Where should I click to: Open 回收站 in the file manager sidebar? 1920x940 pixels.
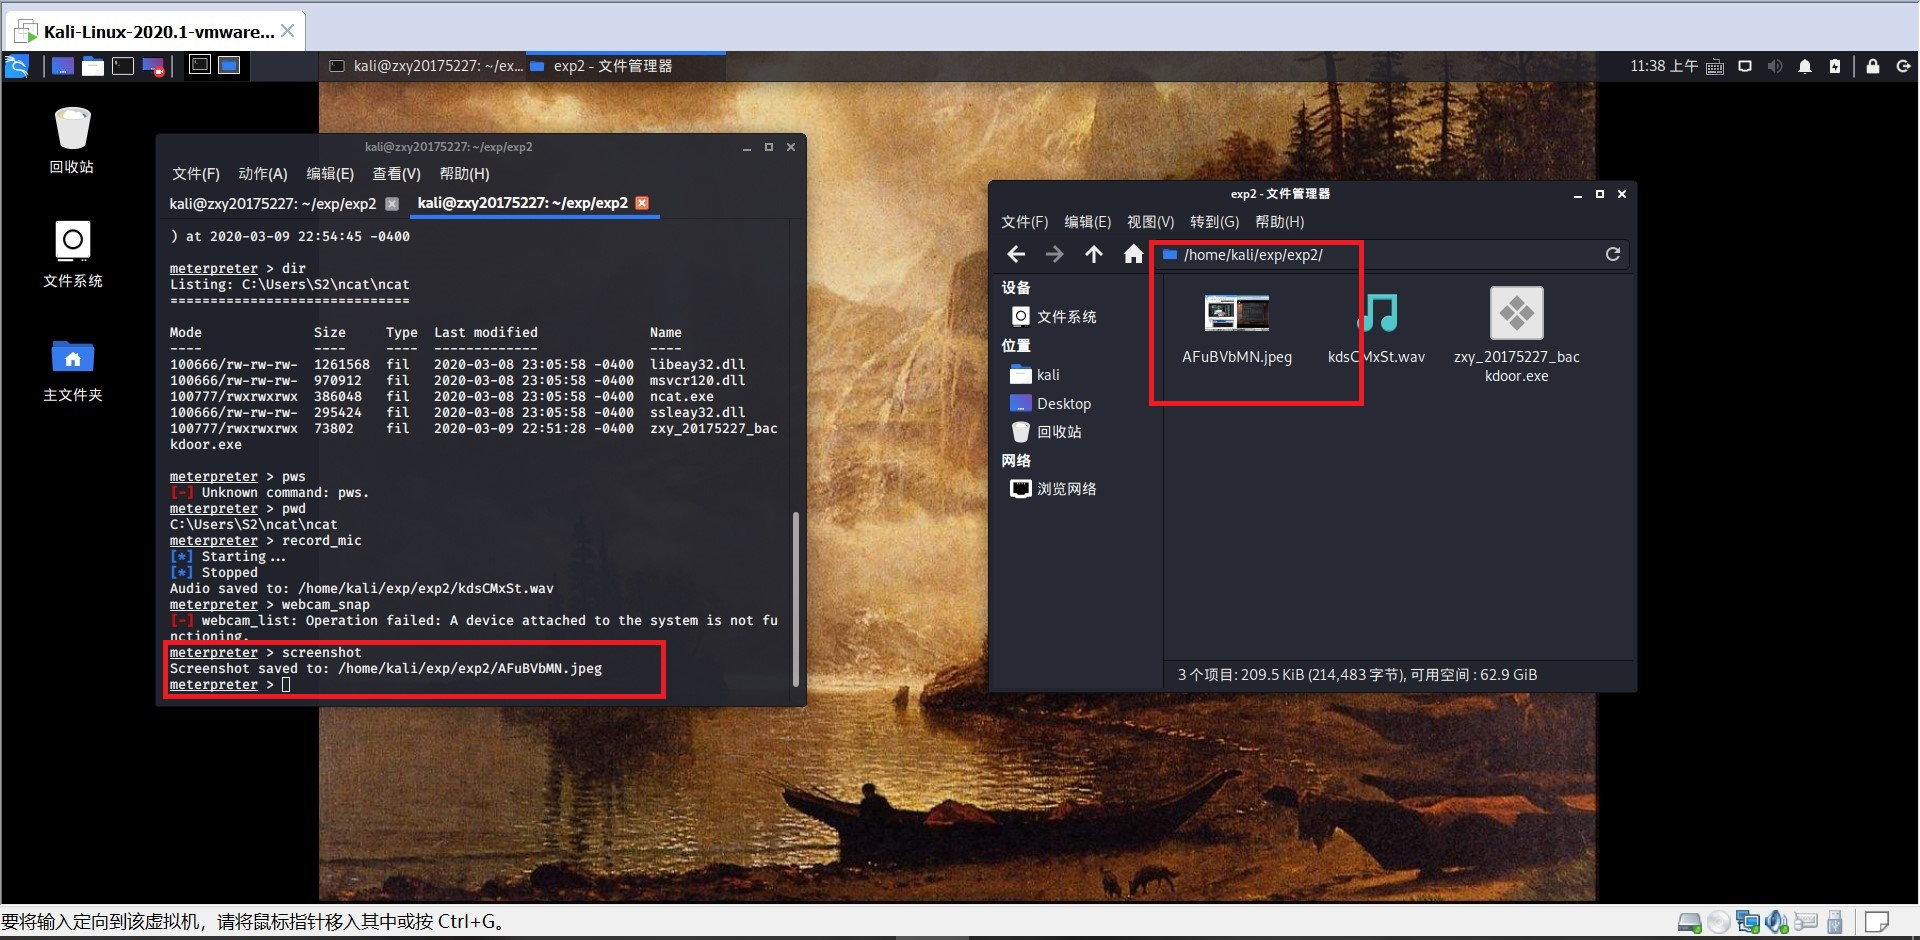click(x=1046, y=432)
